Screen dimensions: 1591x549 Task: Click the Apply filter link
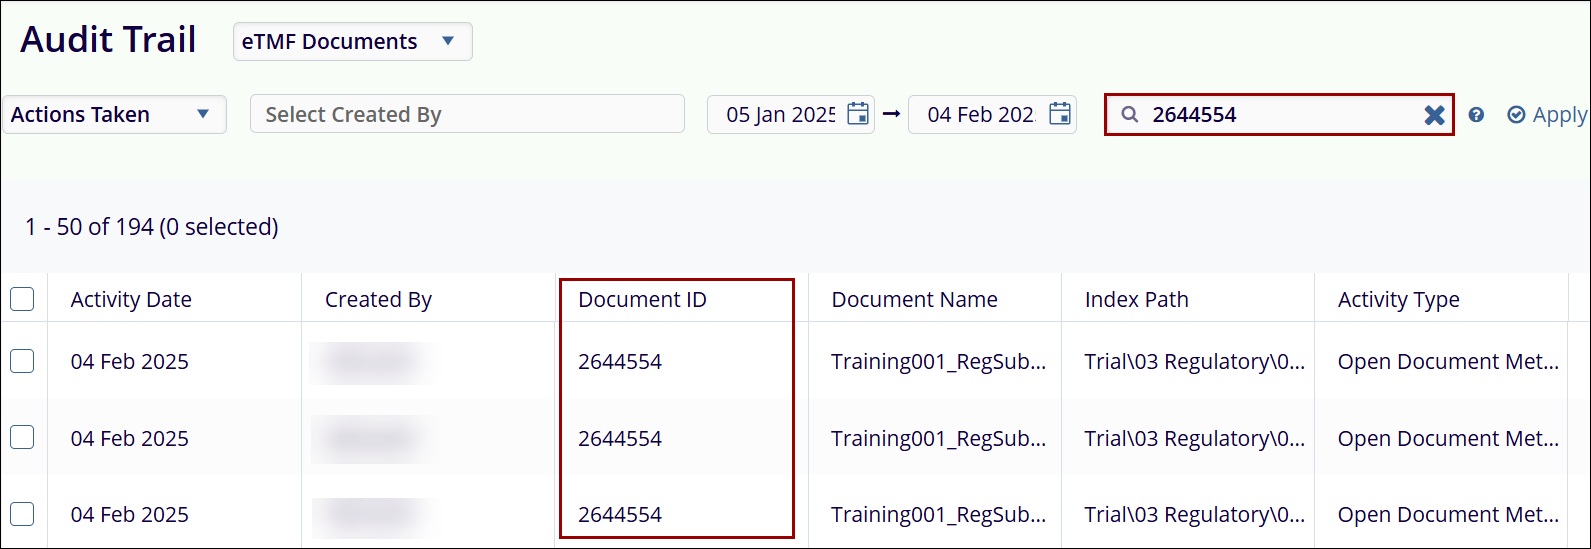click(x=1558, y=115)
